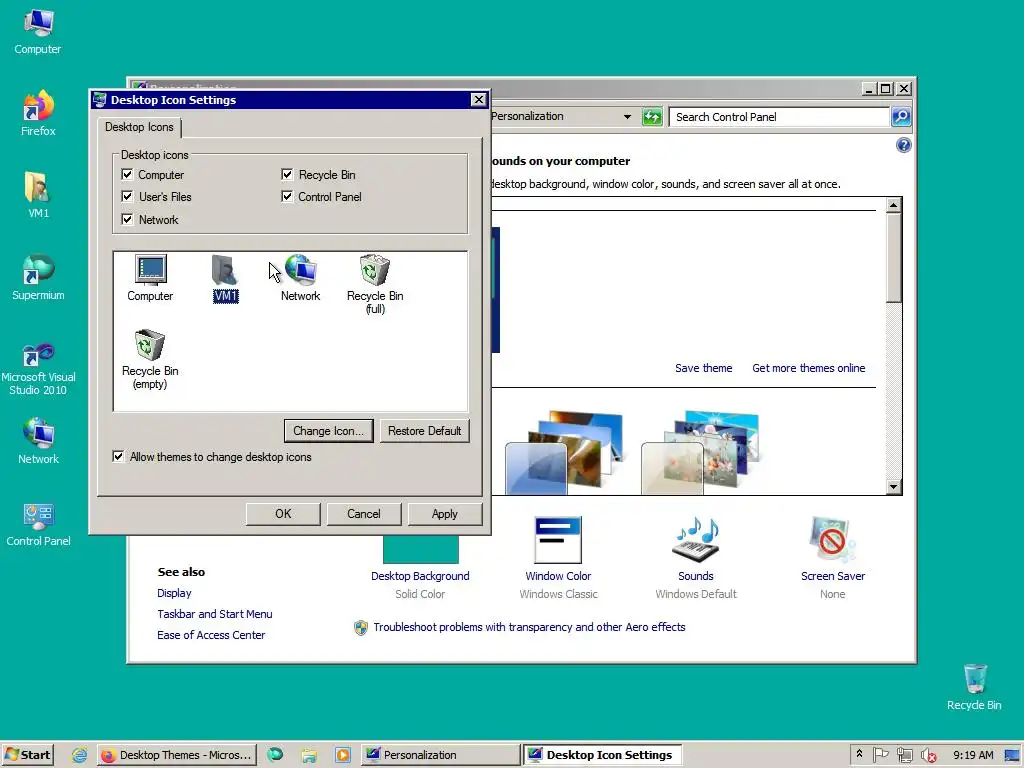Open the file explorer icon in the taskbar

click(x=309, y=755)
